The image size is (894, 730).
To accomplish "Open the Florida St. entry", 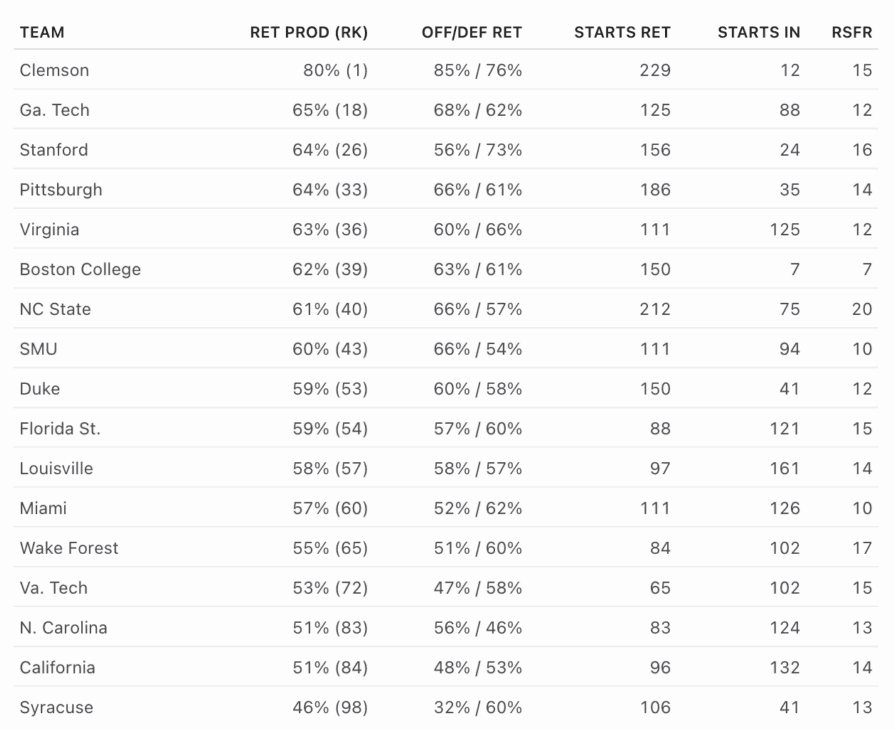I will pos(60,428).
